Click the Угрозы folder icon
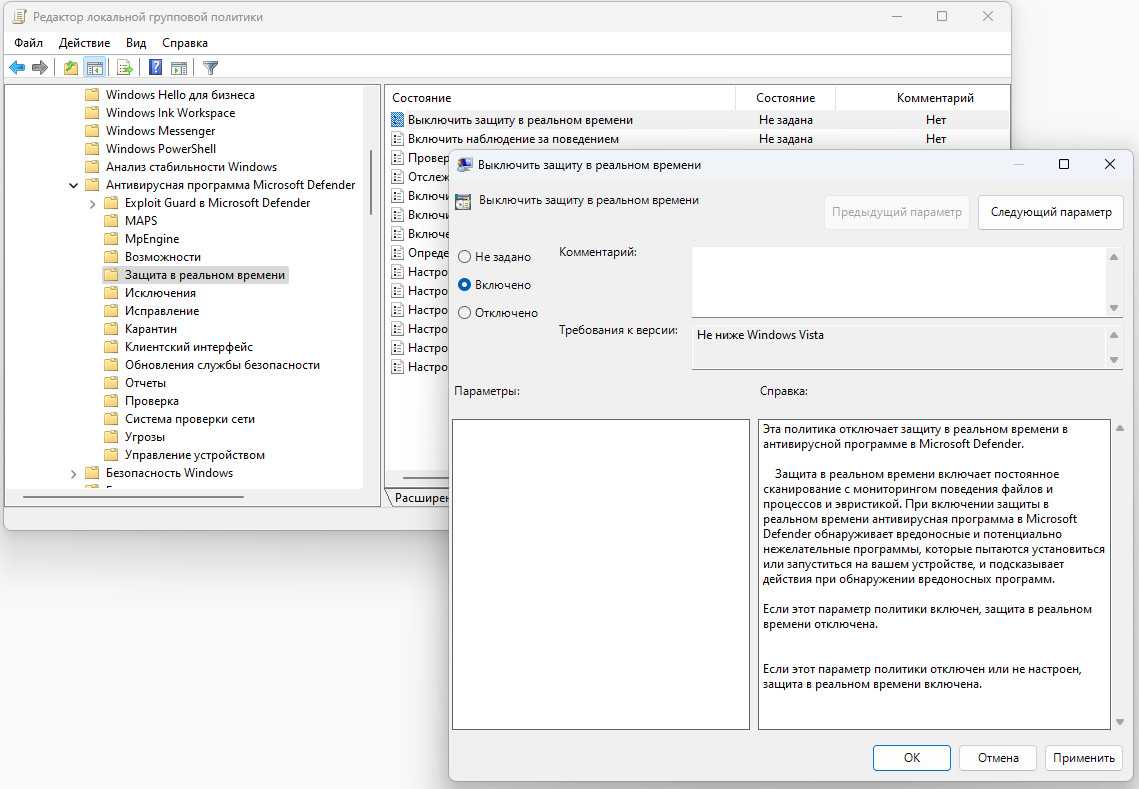This screenshot has width=1139, height=789. (111, 437)
